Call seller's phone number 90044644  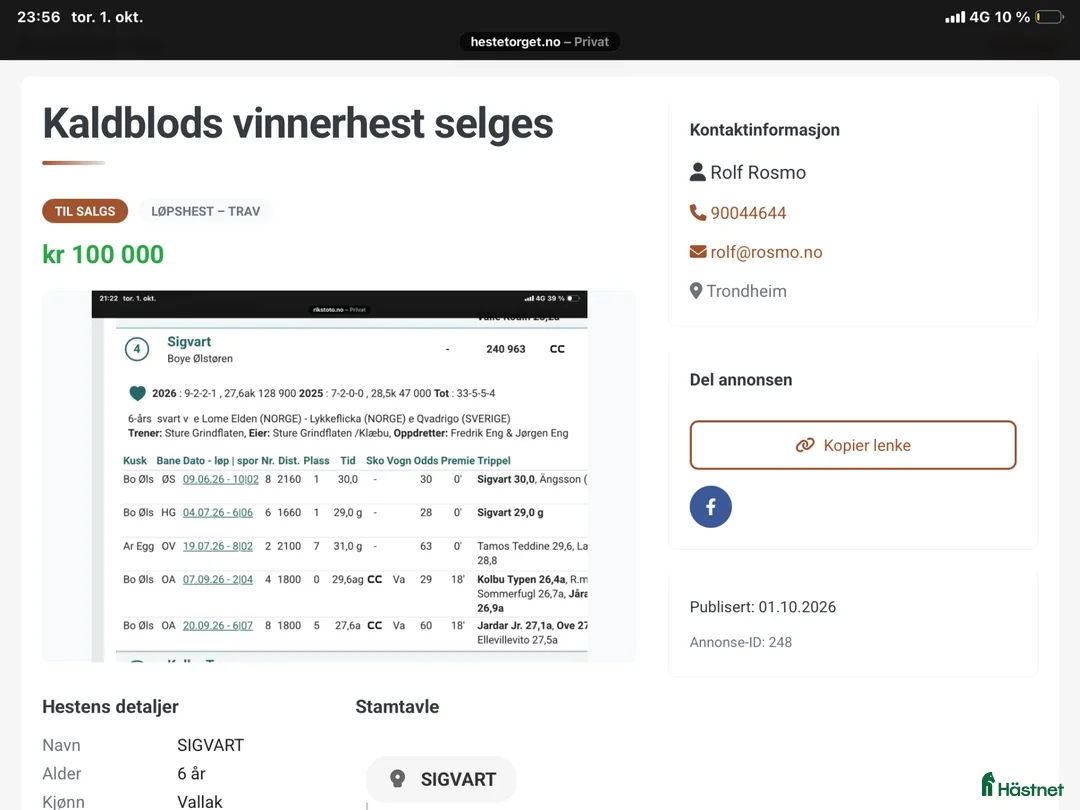748,213
